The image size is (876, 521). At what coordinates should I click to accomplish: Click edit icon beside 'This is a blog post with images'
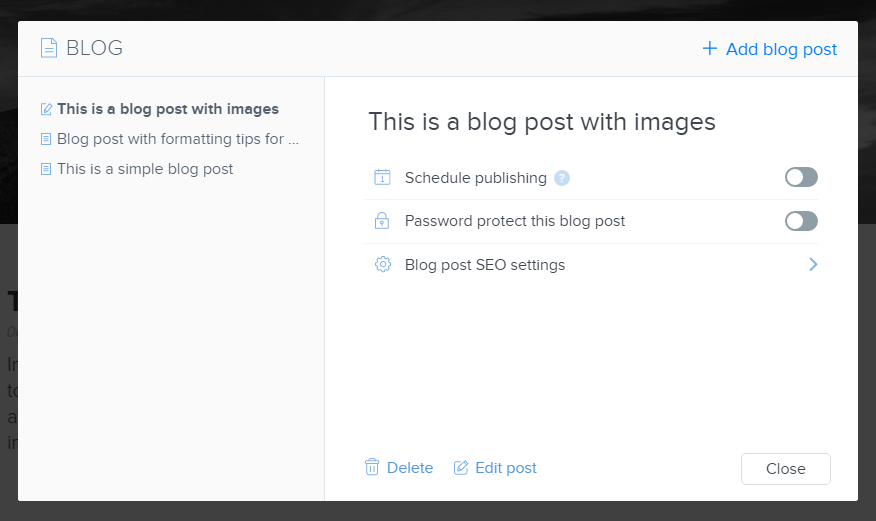[46, 109]
